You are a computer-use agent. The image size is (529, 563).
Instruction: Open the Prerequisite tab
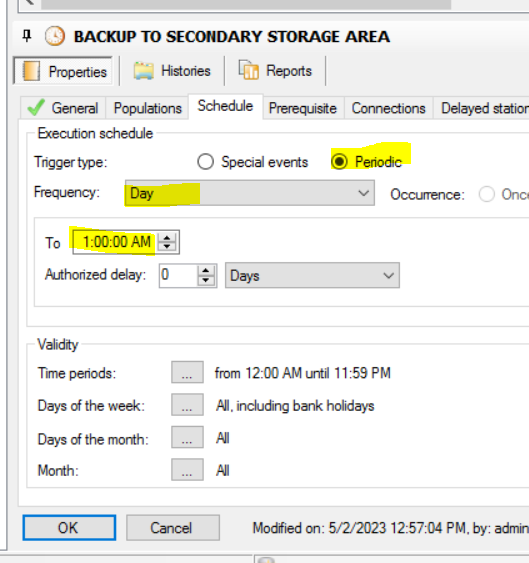(302, 108)
